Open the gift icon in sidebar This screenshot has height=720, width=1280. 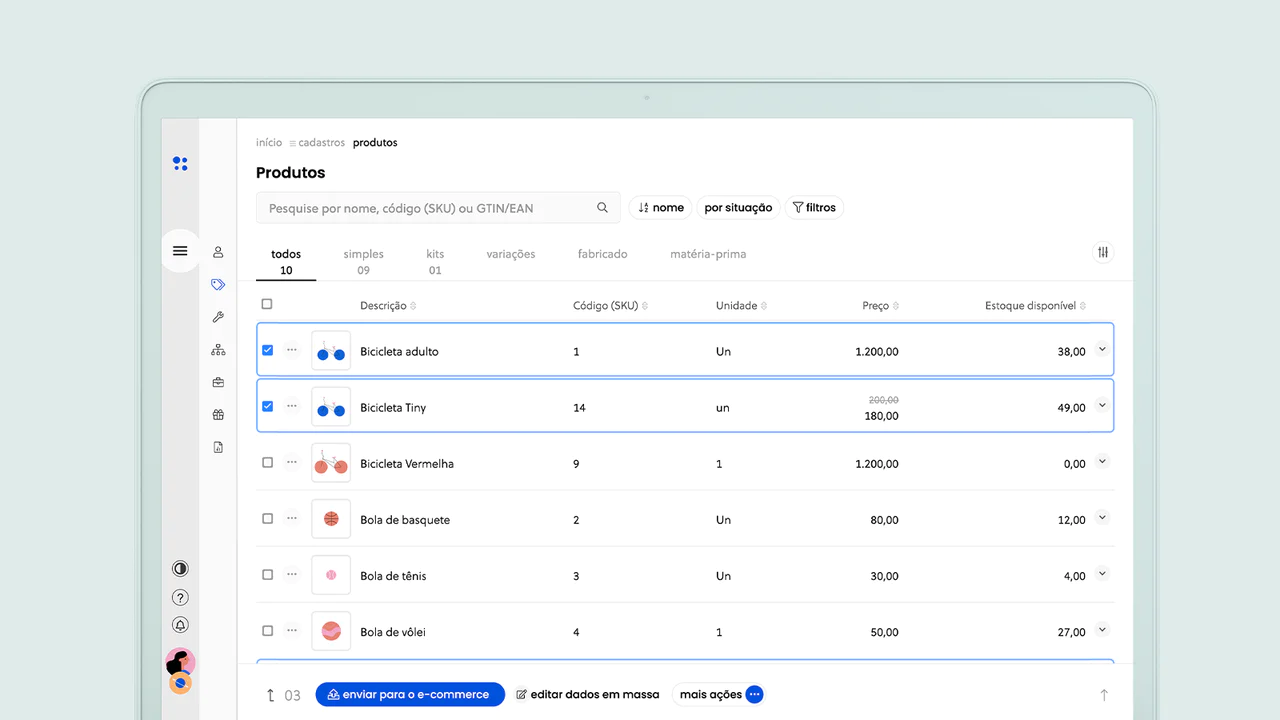pos(218,415)
